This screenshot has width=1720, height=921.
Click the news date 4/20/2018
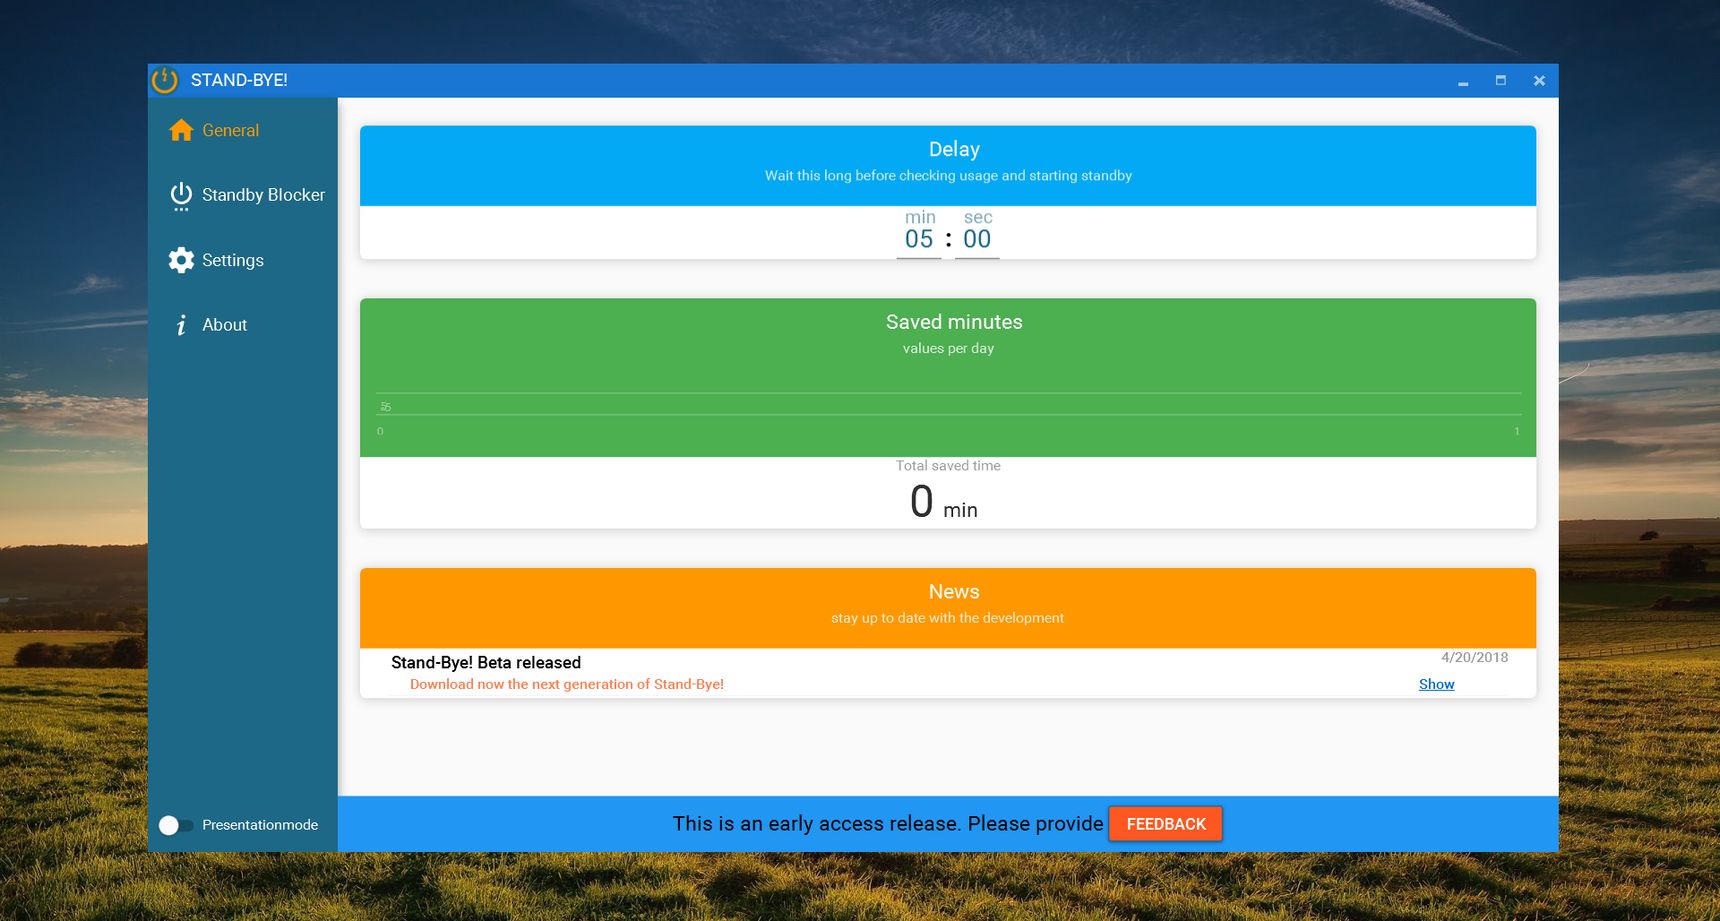1474,657
